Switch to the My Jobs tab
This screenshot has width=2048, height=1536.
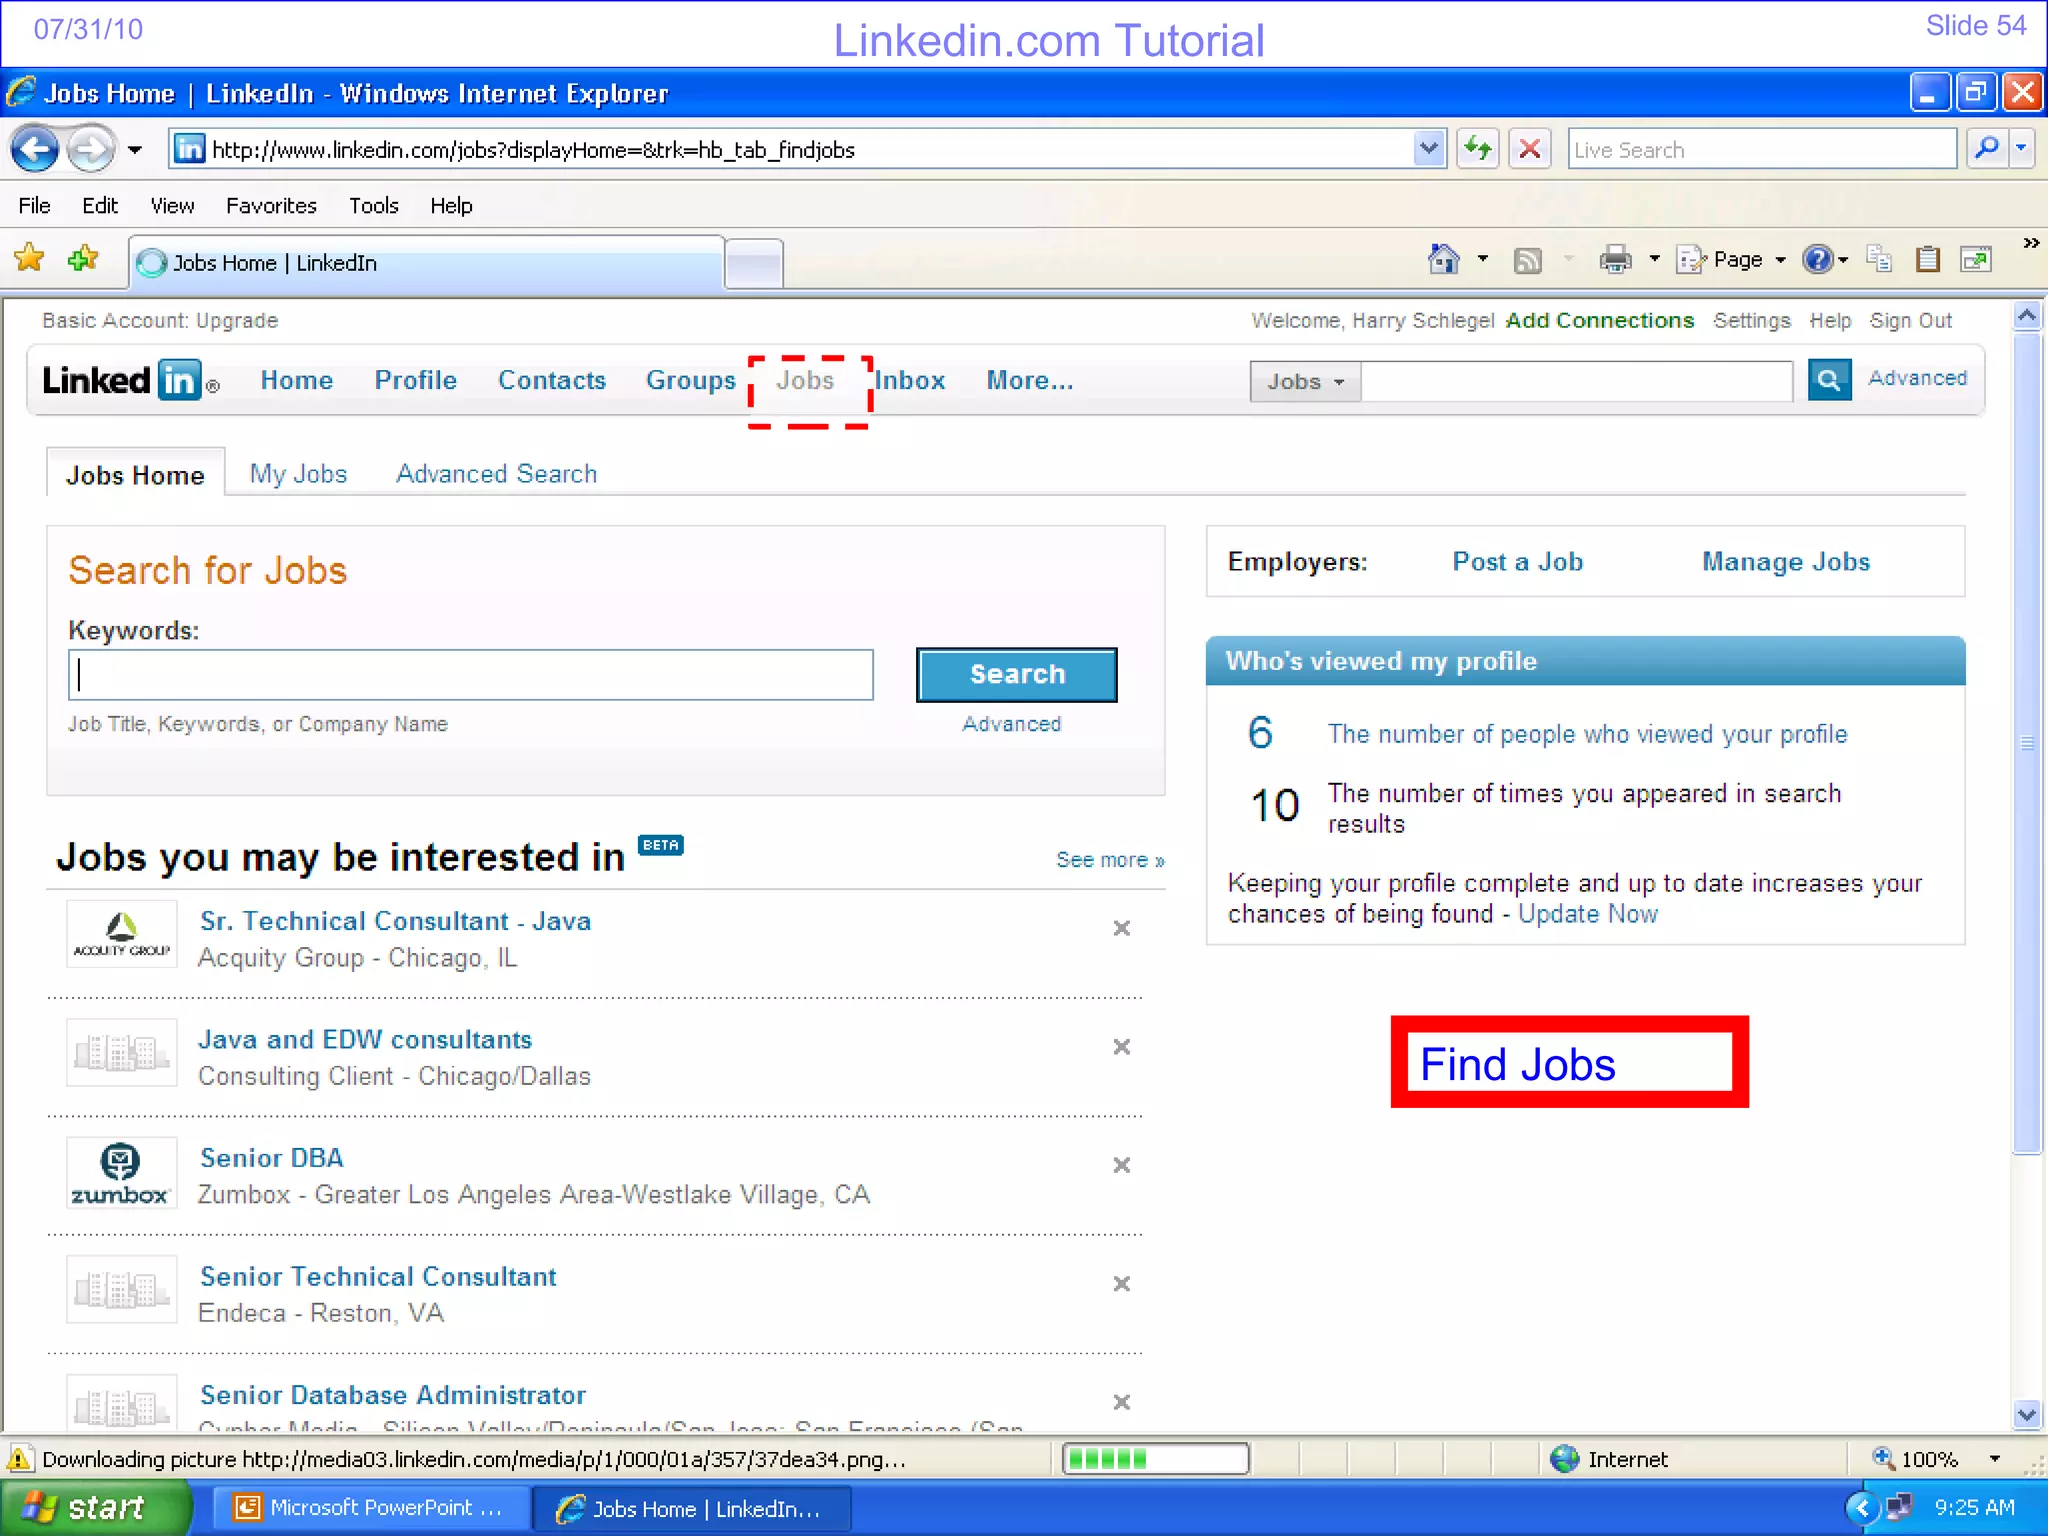[x=298, y=474]
